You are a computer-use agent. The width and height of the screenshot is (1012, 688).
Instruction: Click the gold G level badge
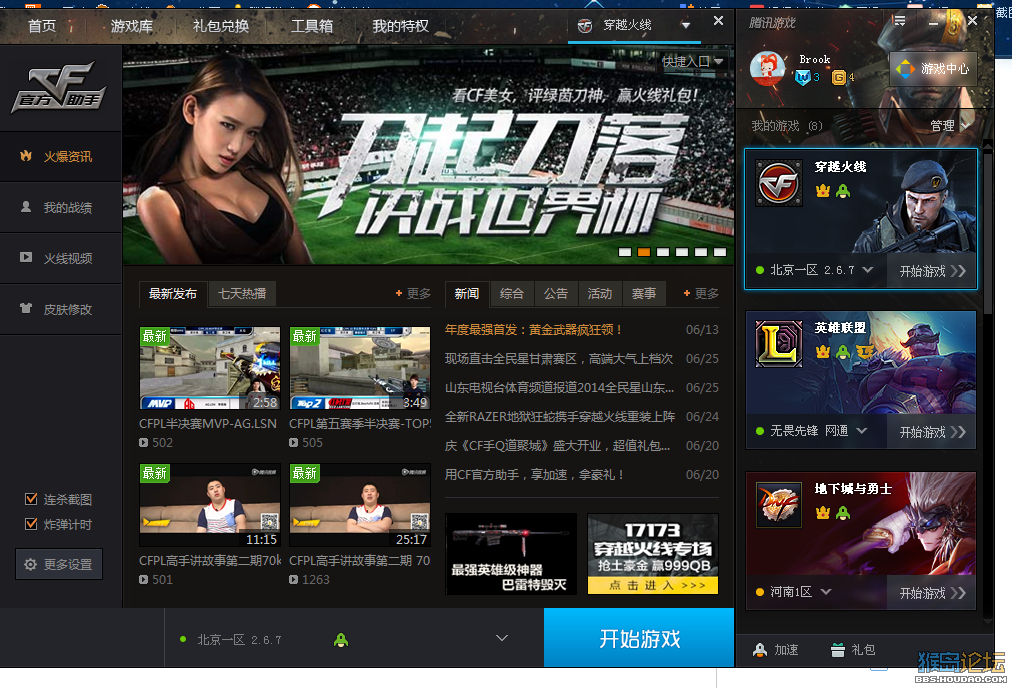click(838, 77)
